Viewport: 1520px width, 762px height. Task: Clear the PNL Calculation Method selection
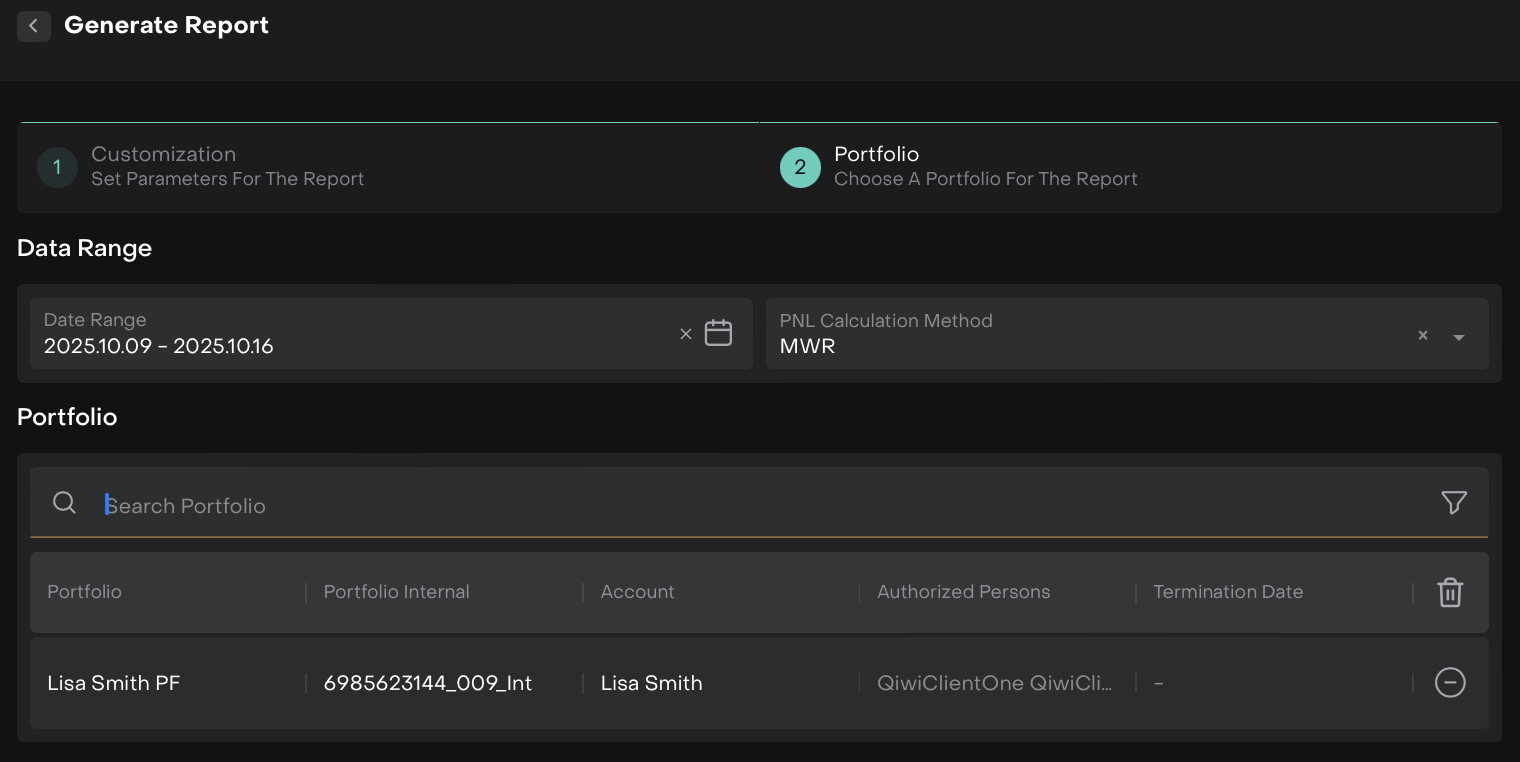(1422, 335)
